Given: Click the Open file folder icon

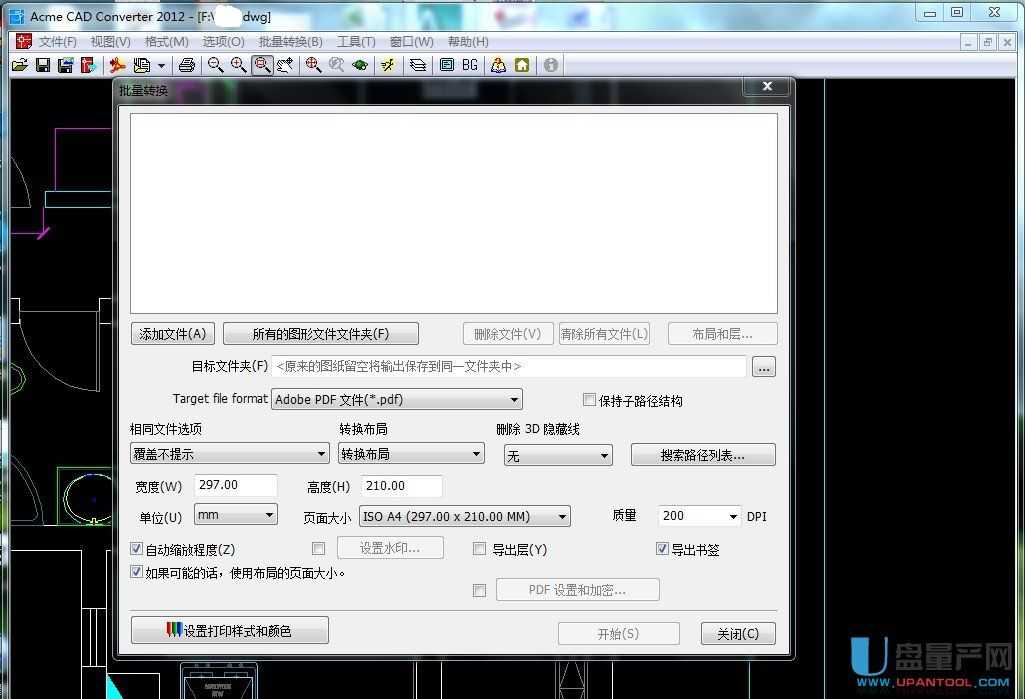Looking at the screenshot, I should pos(19,65).
